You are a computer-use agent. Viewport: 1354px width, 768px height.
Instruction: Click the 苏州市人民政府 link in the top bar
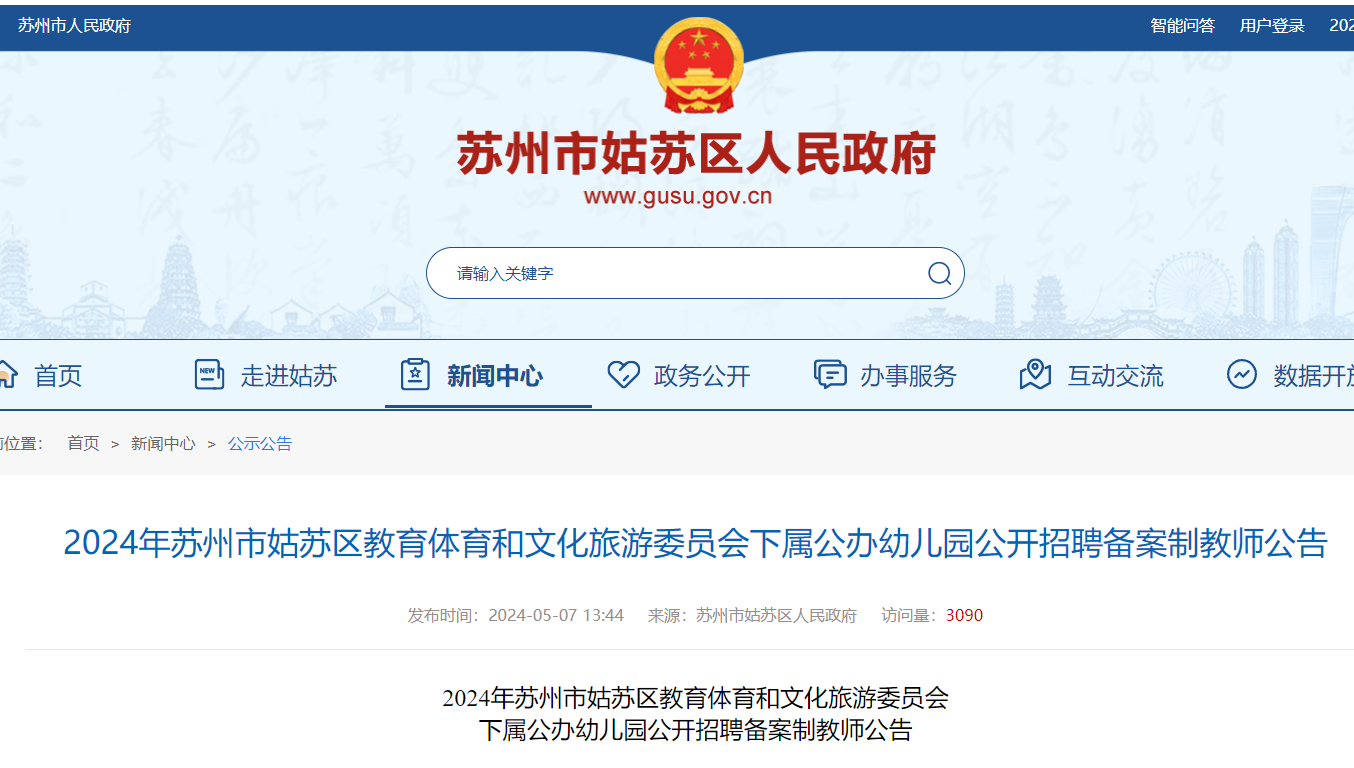(x=74, y=26)
